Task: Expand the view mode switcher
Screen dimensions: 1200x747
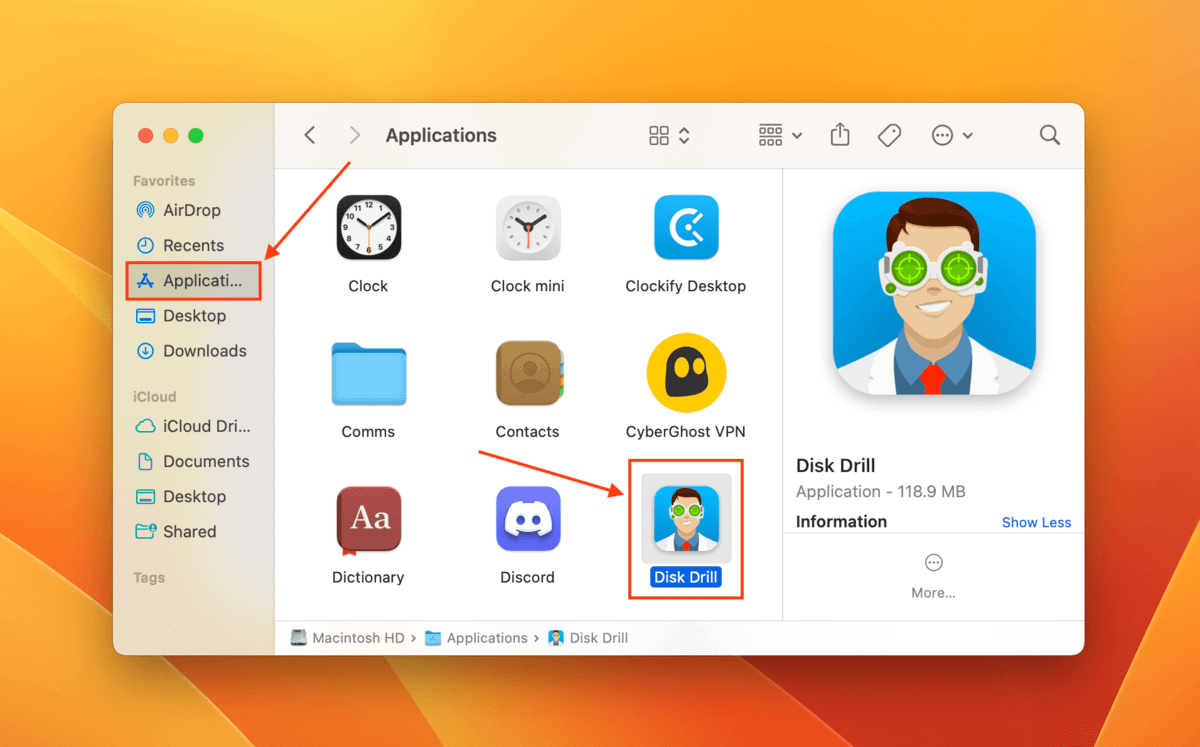Action: 669,135
